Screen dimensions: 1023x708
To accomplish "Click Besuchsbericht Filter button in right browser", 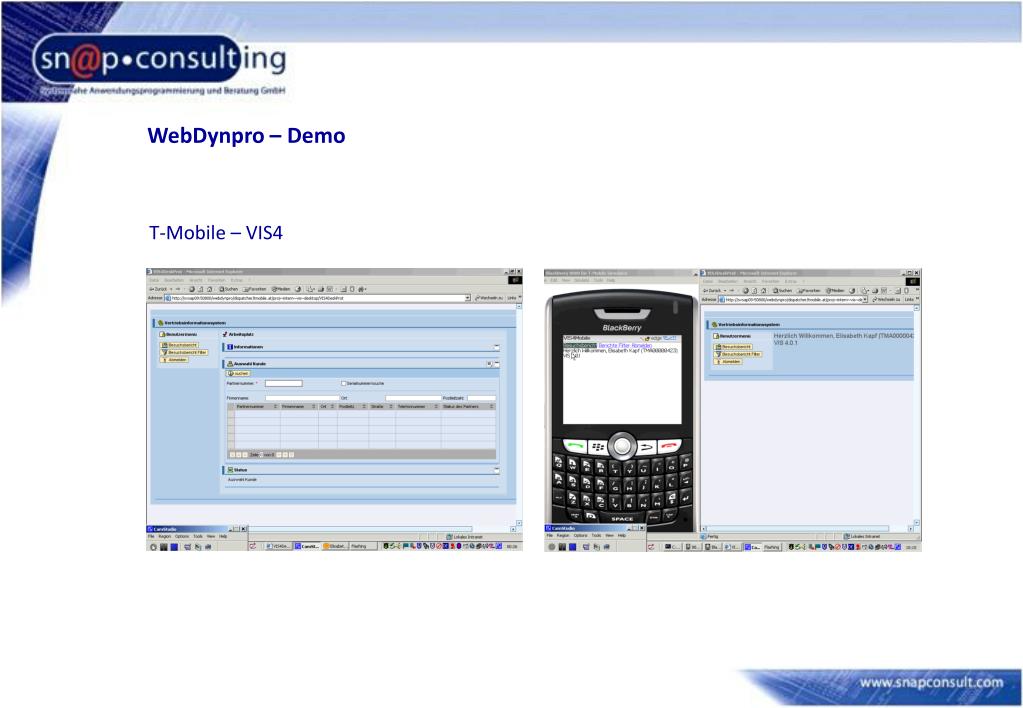I will 738,354.
